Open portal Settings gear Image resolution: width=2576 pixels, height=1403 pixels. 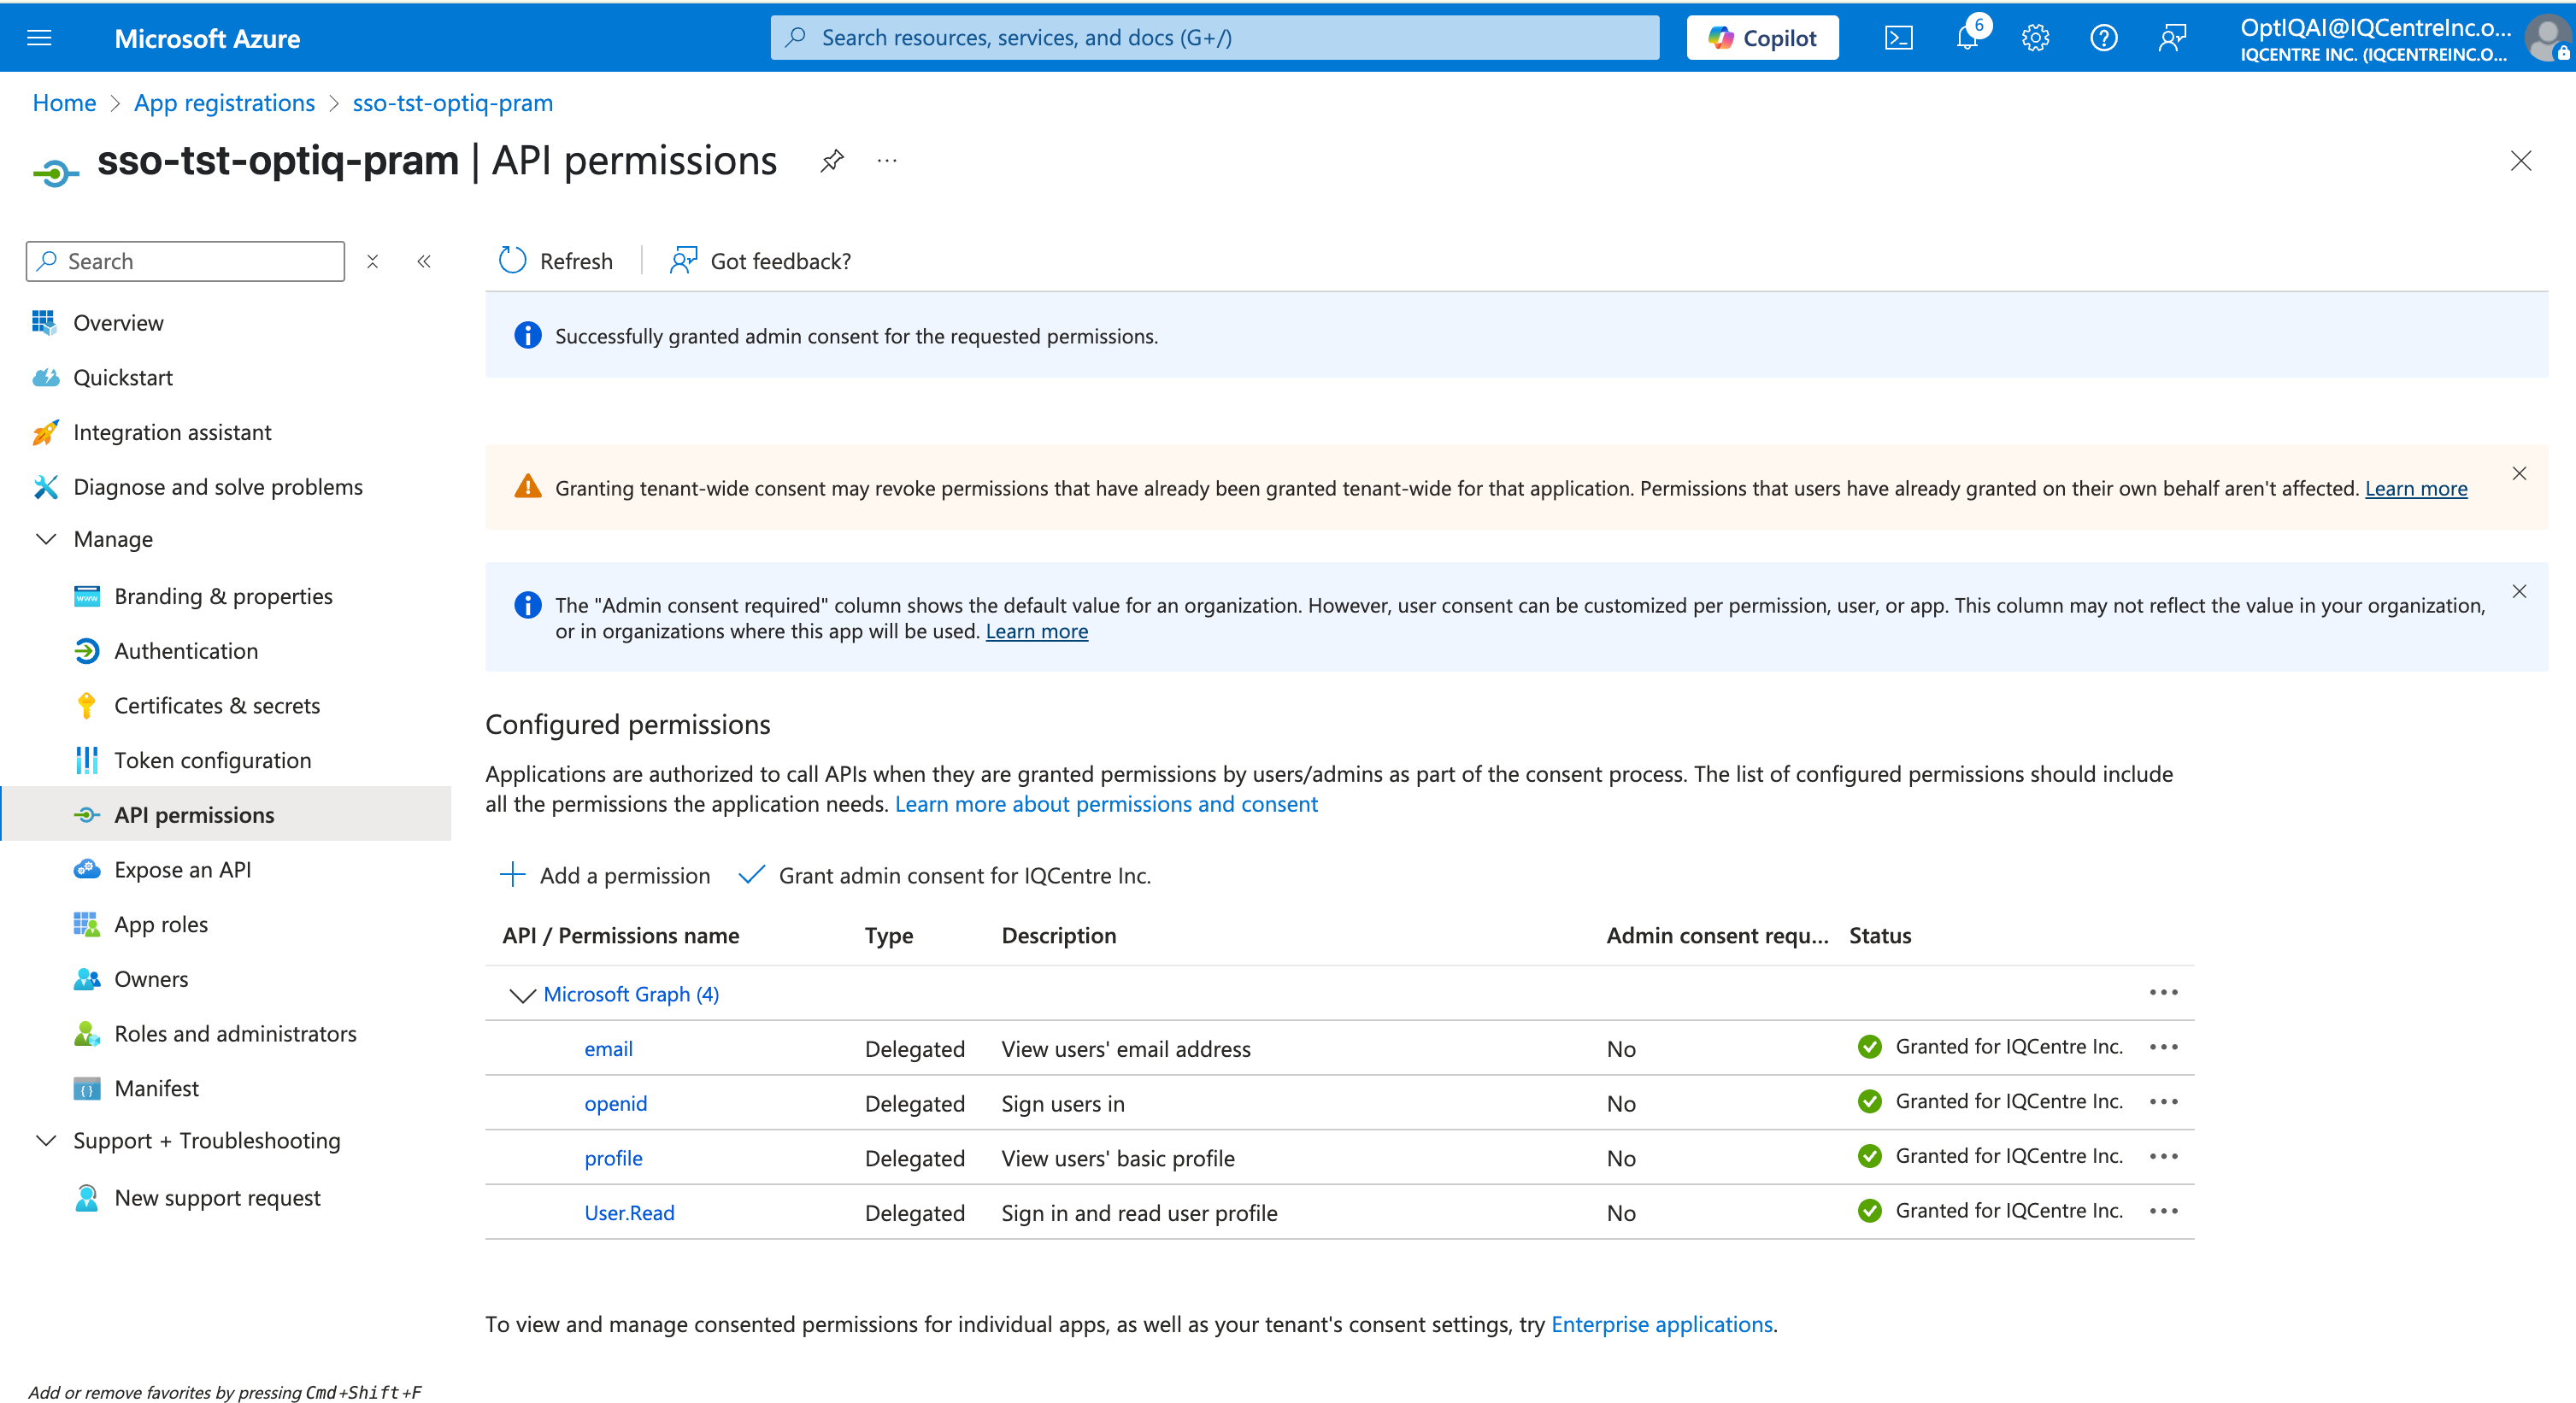(2035, 38)
